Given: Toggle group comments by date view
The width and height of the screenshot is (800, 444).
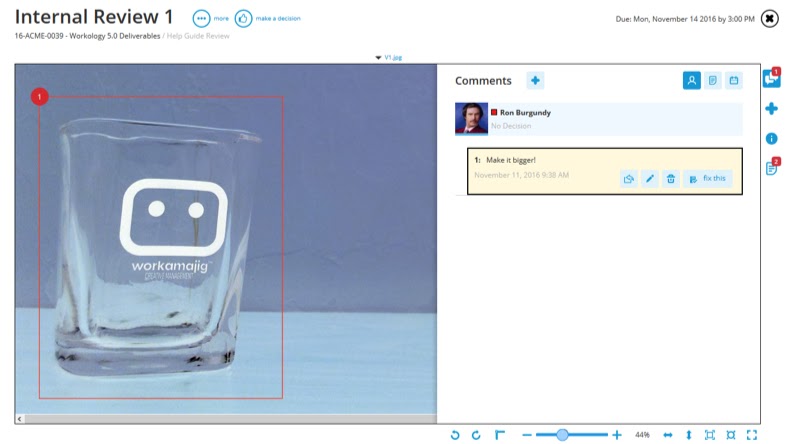Looking at the screenshot, I should point(734,80).
